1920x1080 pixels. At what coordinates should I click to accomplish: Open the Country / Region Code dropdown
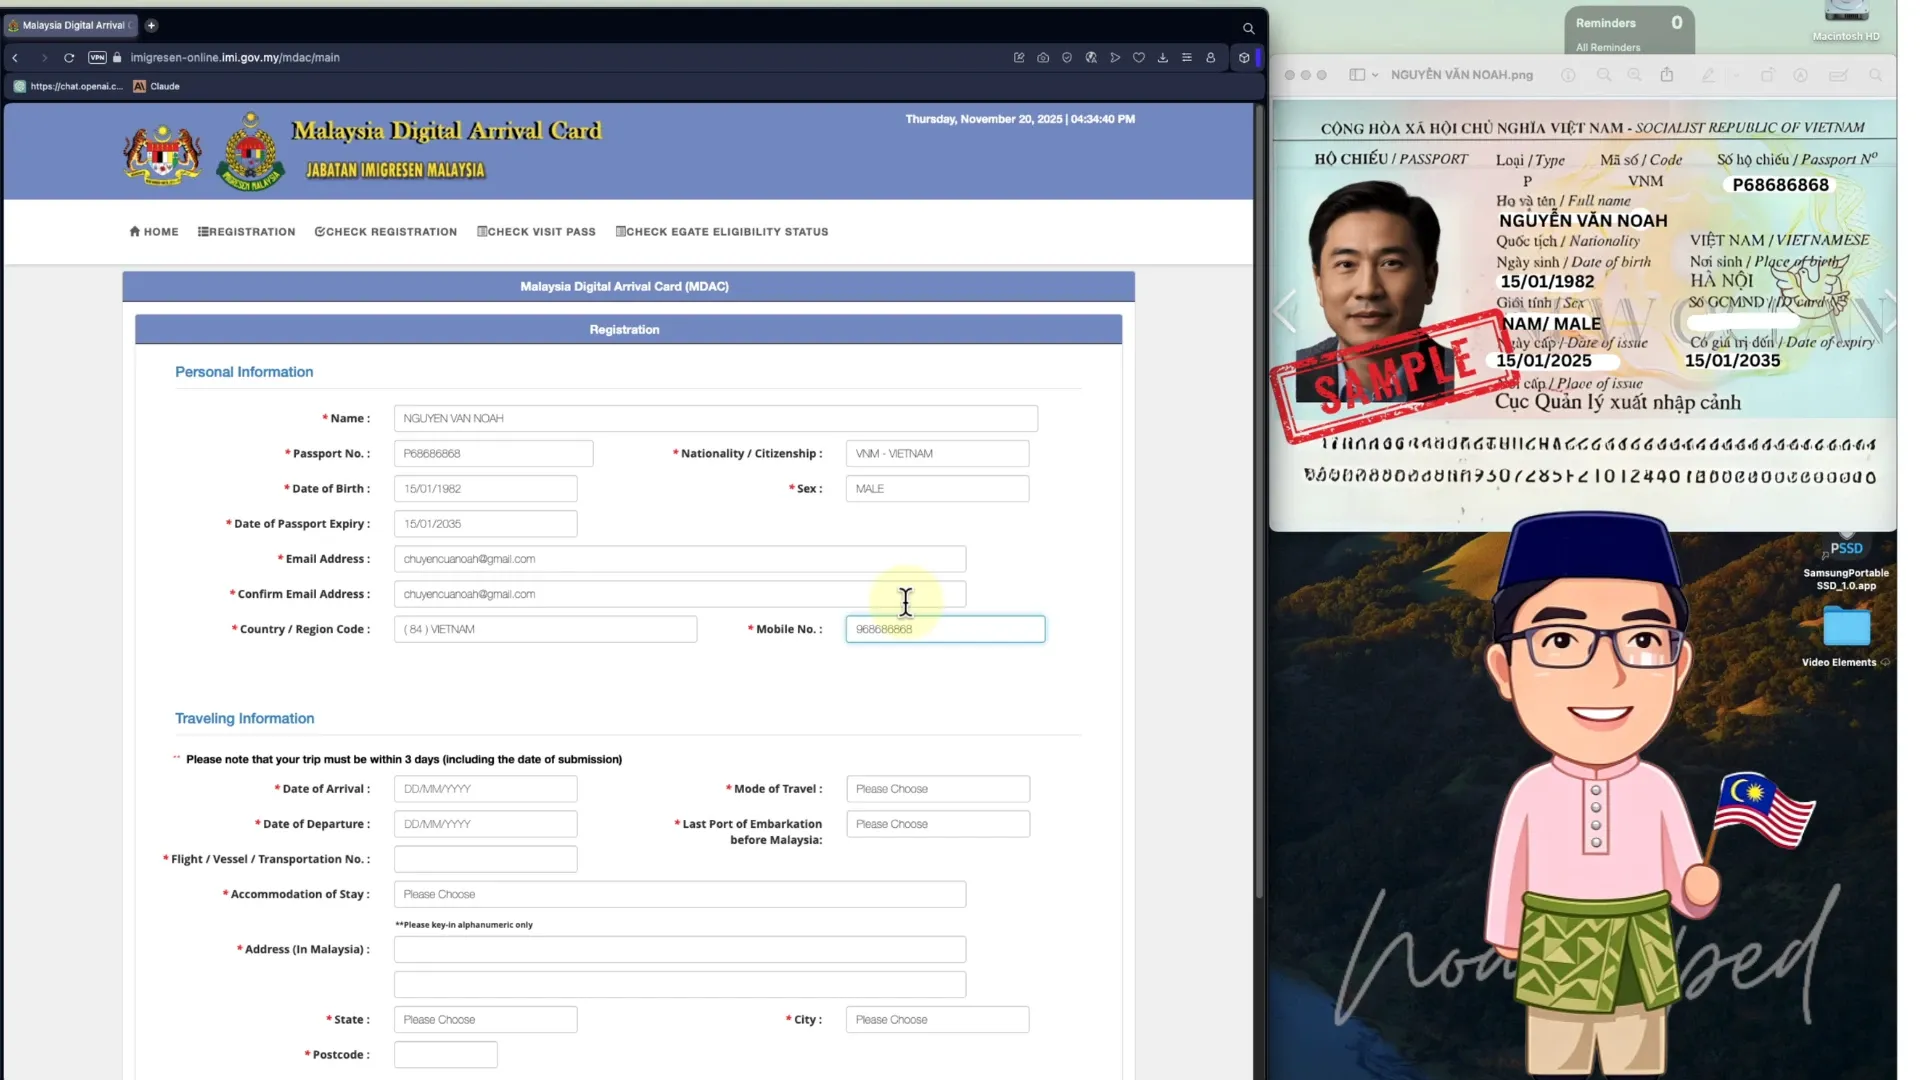(x=545, y=629)
